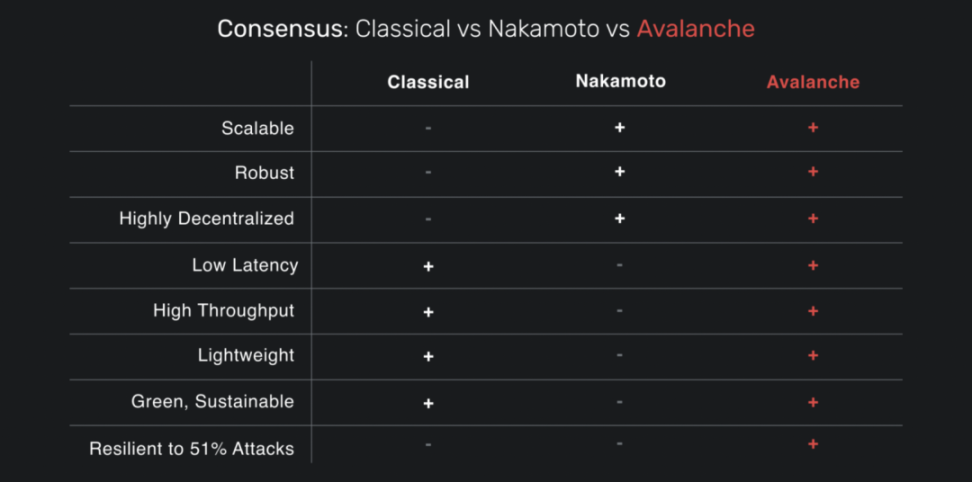Click Nakamoto minus for Low Latency
The width and height of the screenshot is (972, 482).
pyautogui.click(x=620, y=265)
